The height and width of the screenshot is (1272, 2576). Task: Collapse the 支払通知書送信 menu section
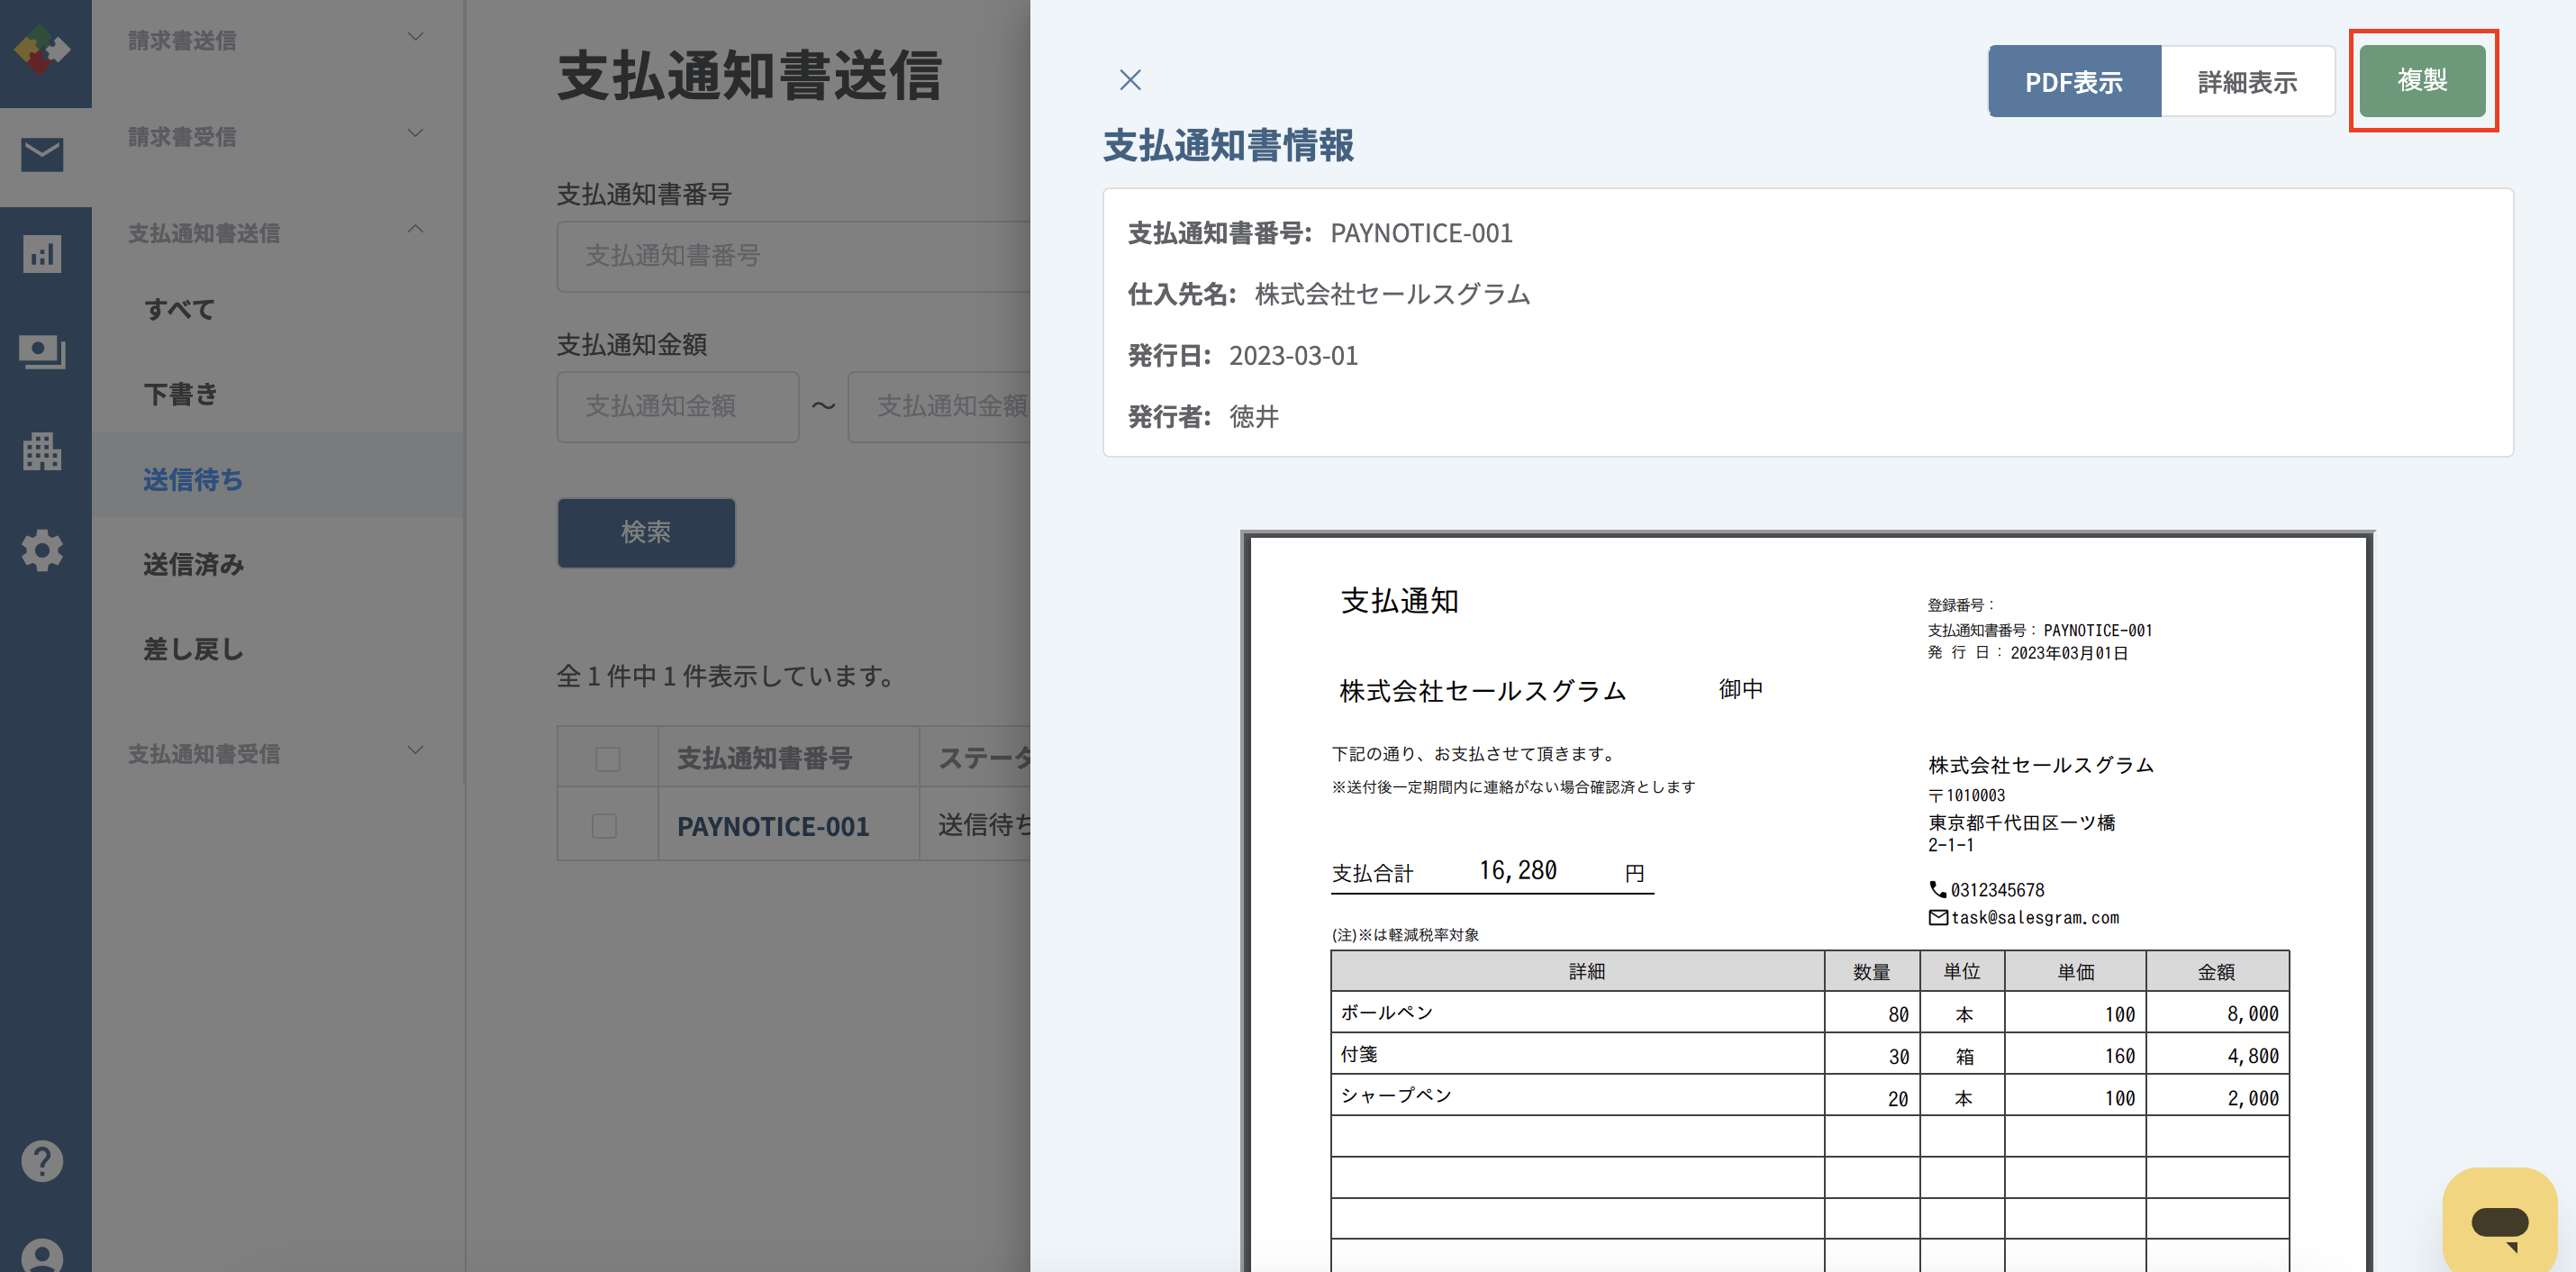278,233
